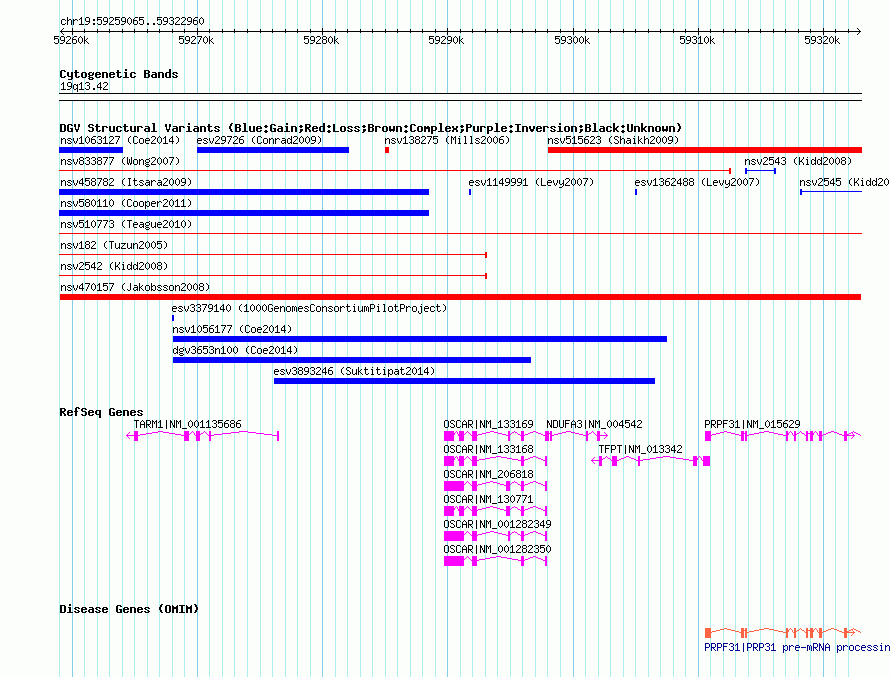Open the OSCAR|NM_206818 transcript
890x677 pixels.
click(495, 486)
